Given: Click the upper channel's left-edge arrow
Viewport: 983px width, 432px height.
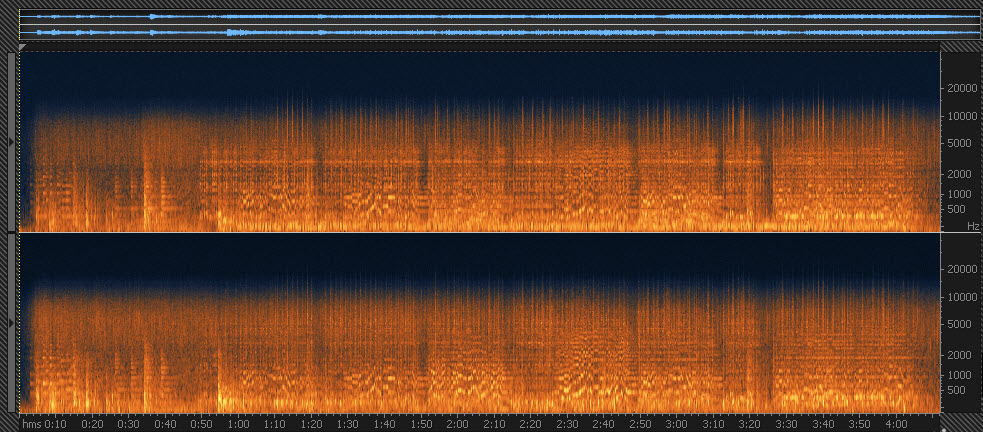Looking at the screenshot, I should pos(11,142).
